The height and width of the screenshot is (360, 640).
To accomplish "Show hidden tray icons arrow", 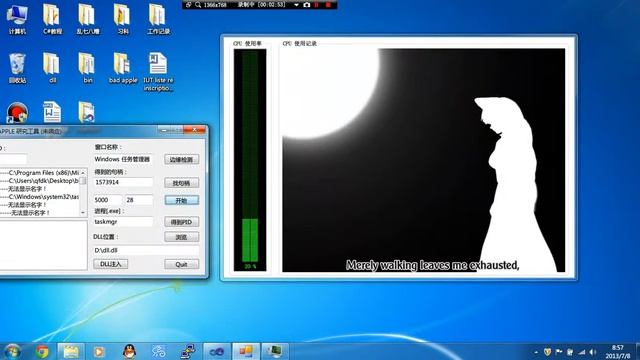I will pyautogui.click(x=536, y=352).
